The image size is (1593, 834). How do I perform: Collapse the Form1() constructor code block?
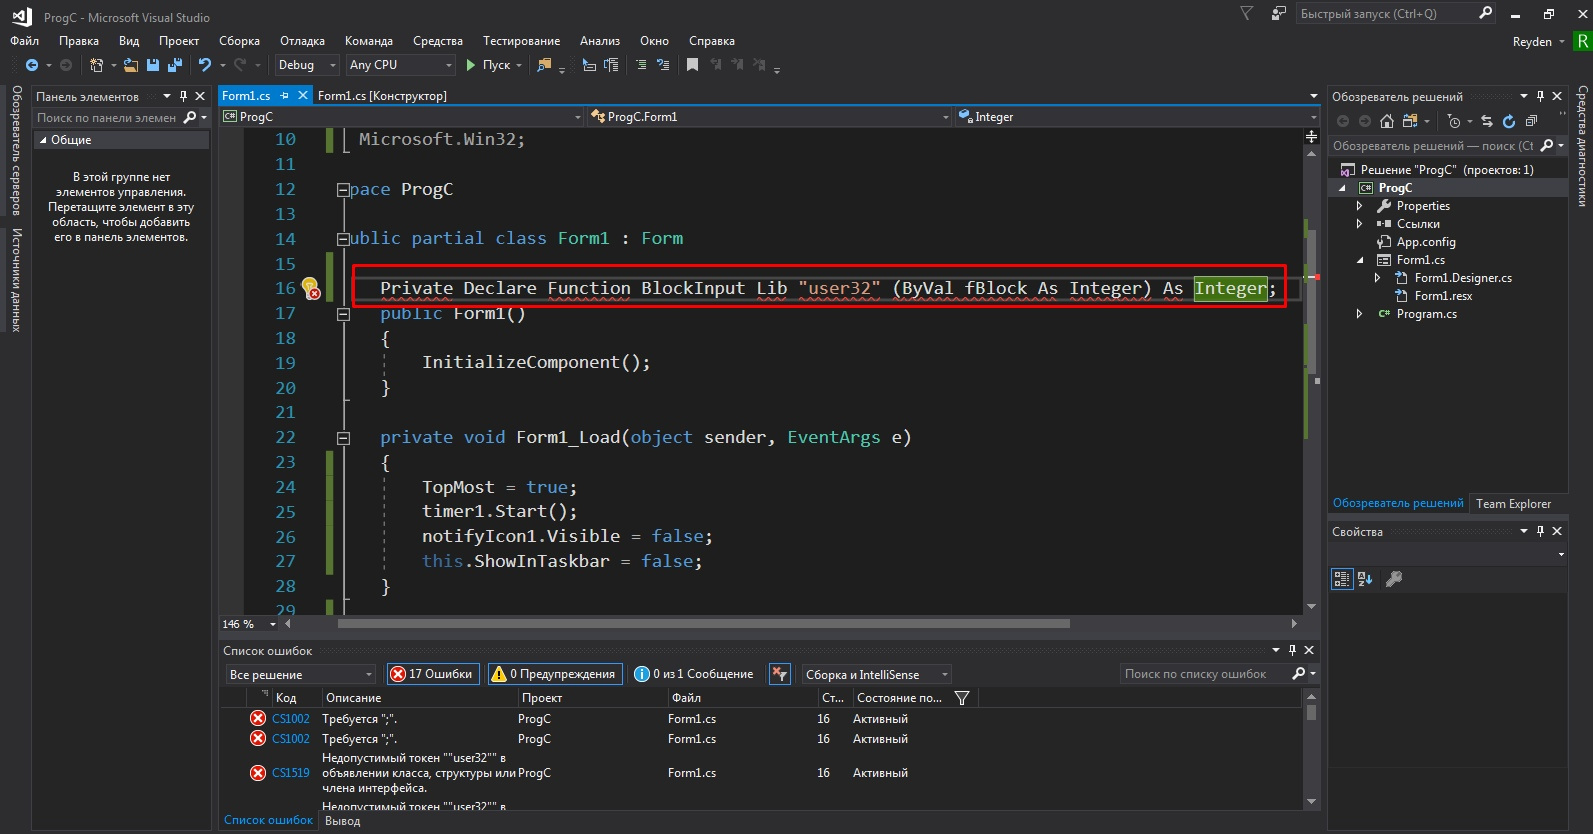pyautogui.click(x=343, y=314)
